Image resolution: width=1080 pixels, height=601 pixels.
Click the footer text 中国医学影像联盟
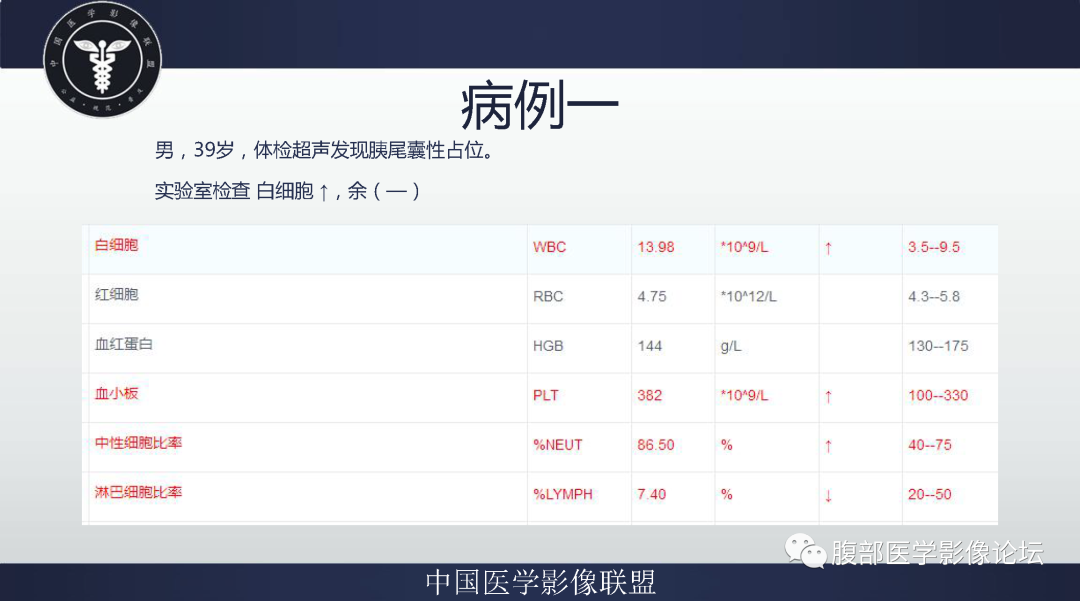(x=541, y=582)
